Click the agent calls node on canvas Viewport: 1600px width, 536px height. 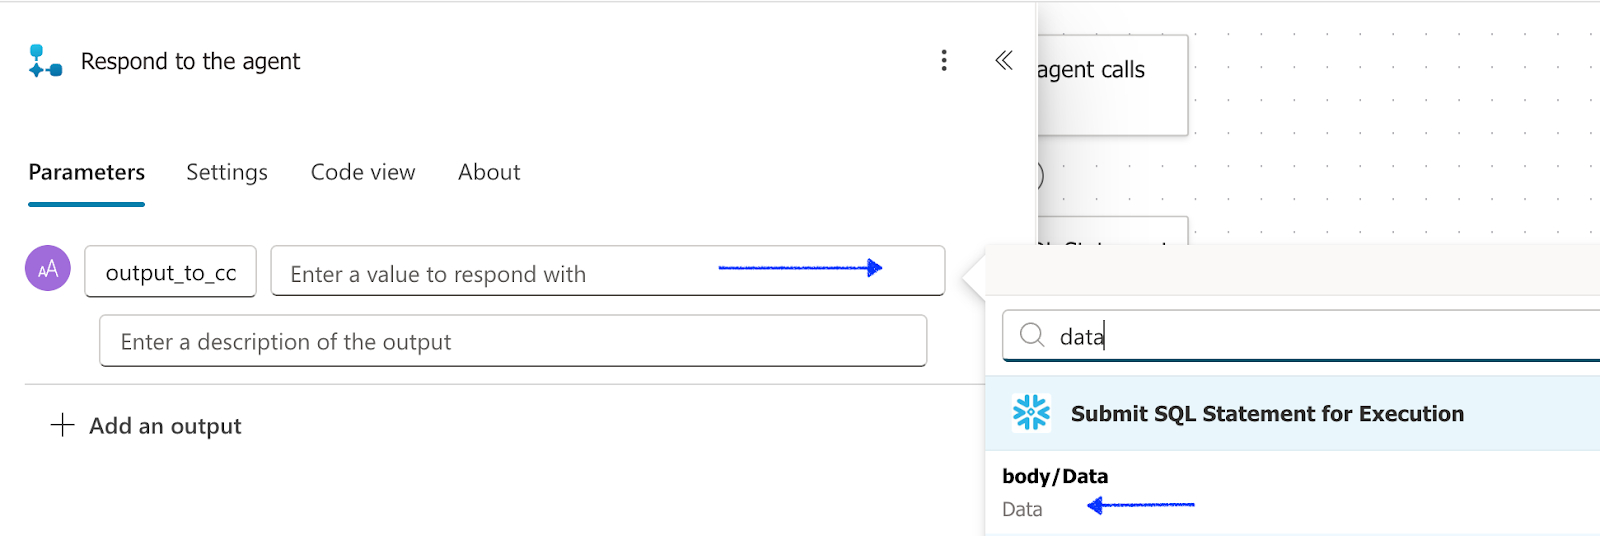(x=1112, y=84)
